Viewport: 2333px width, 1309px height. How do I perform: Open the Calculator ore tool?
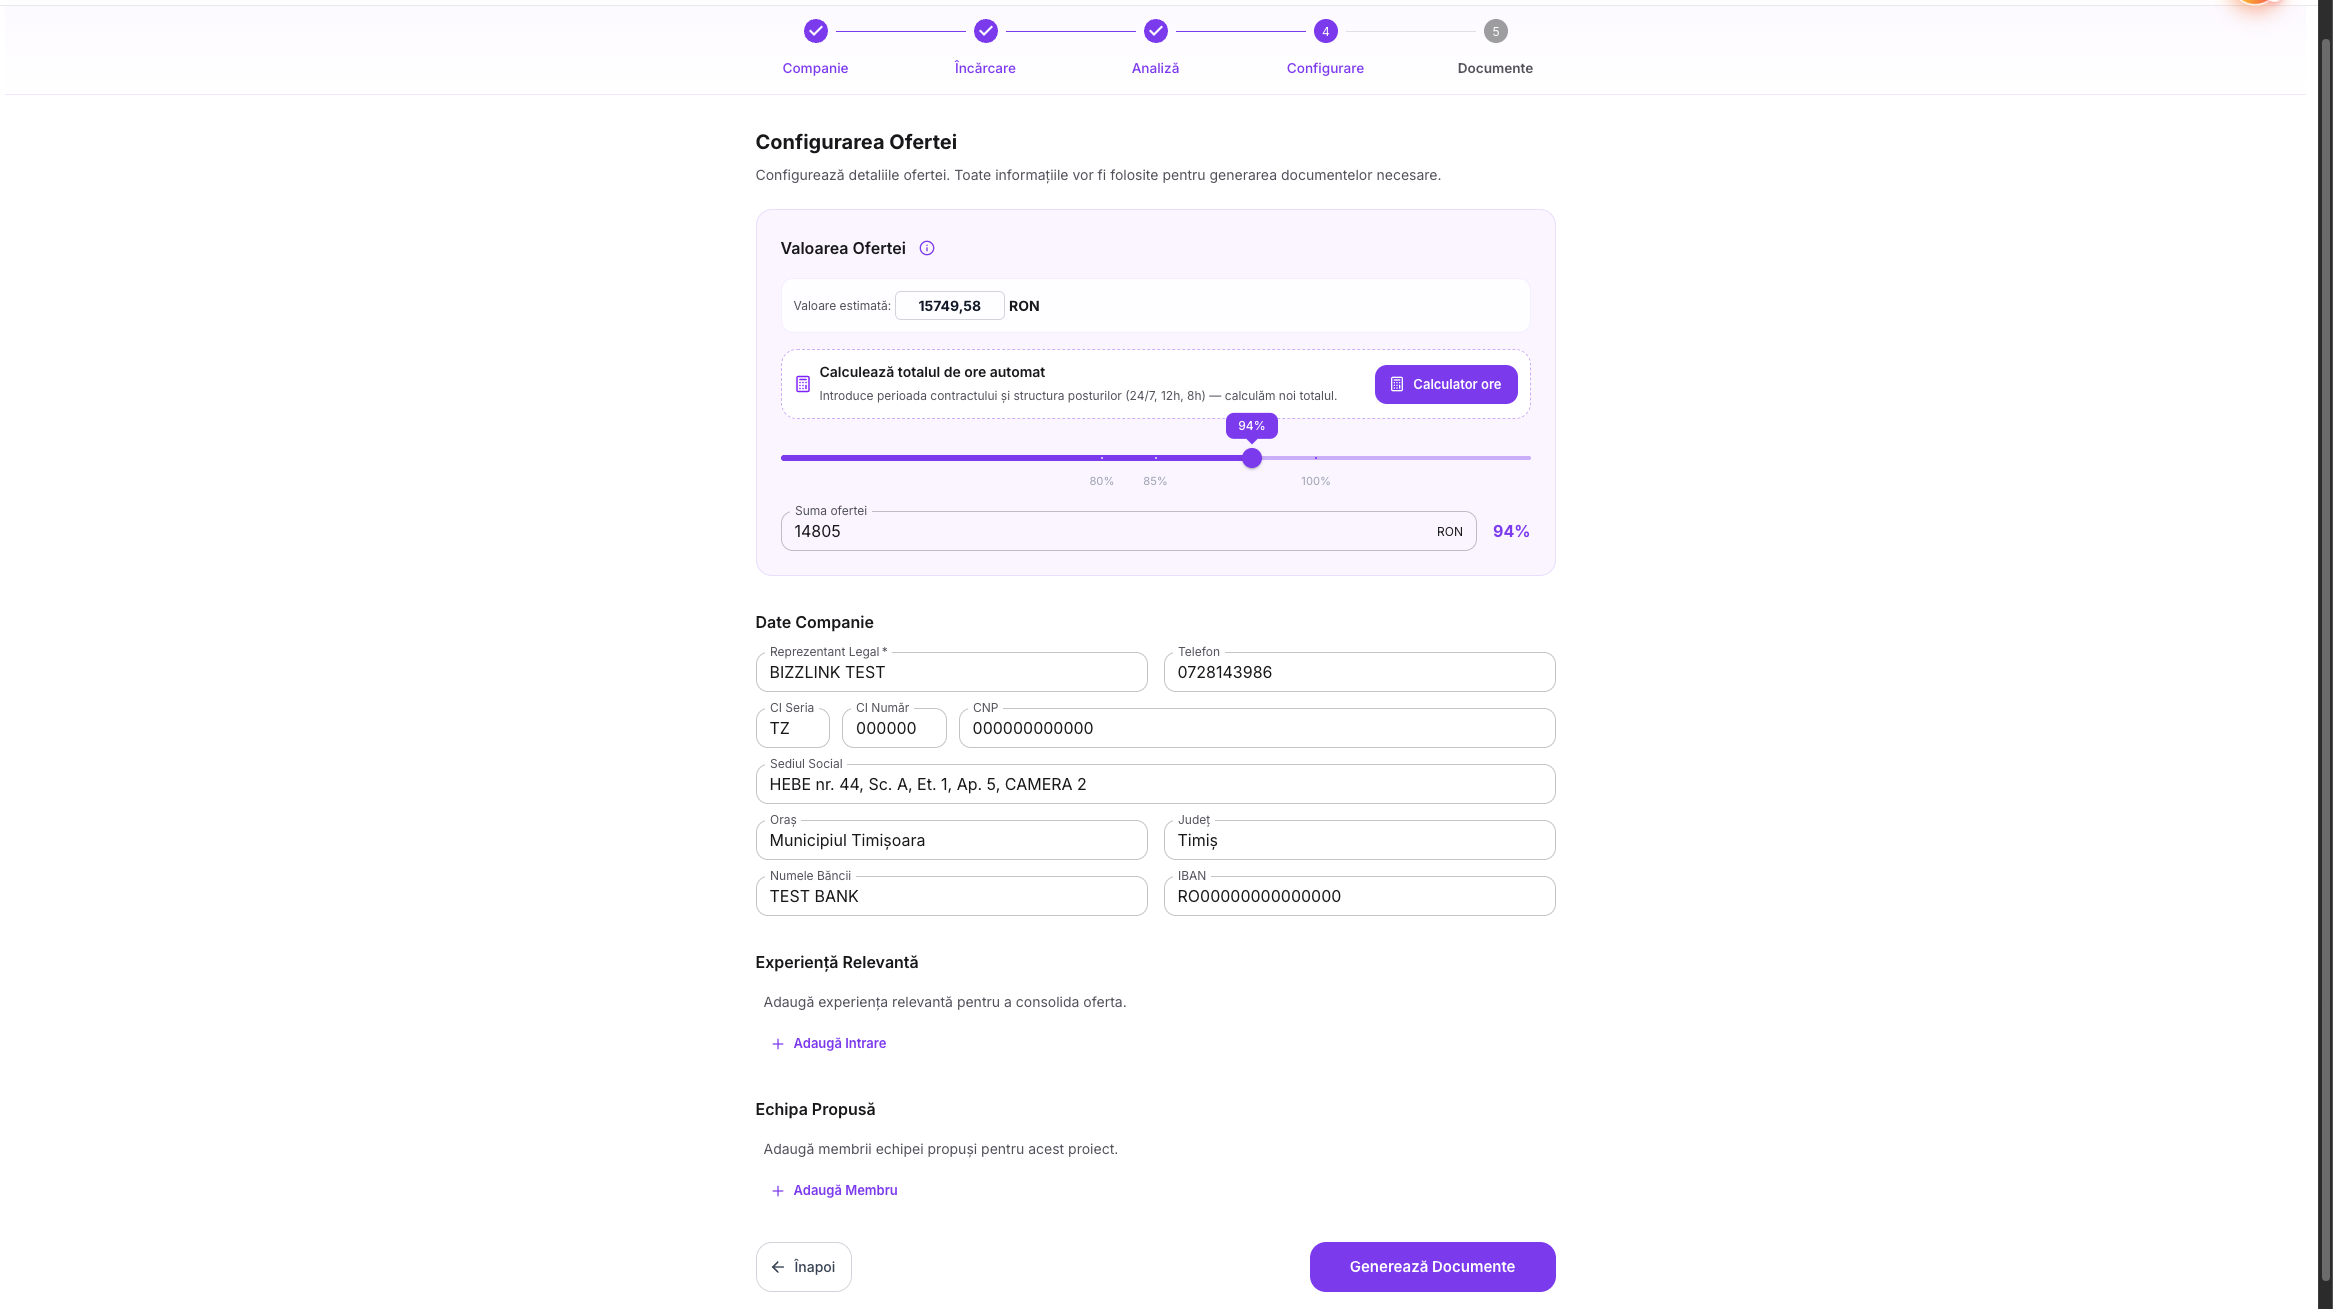point(1446,384)
